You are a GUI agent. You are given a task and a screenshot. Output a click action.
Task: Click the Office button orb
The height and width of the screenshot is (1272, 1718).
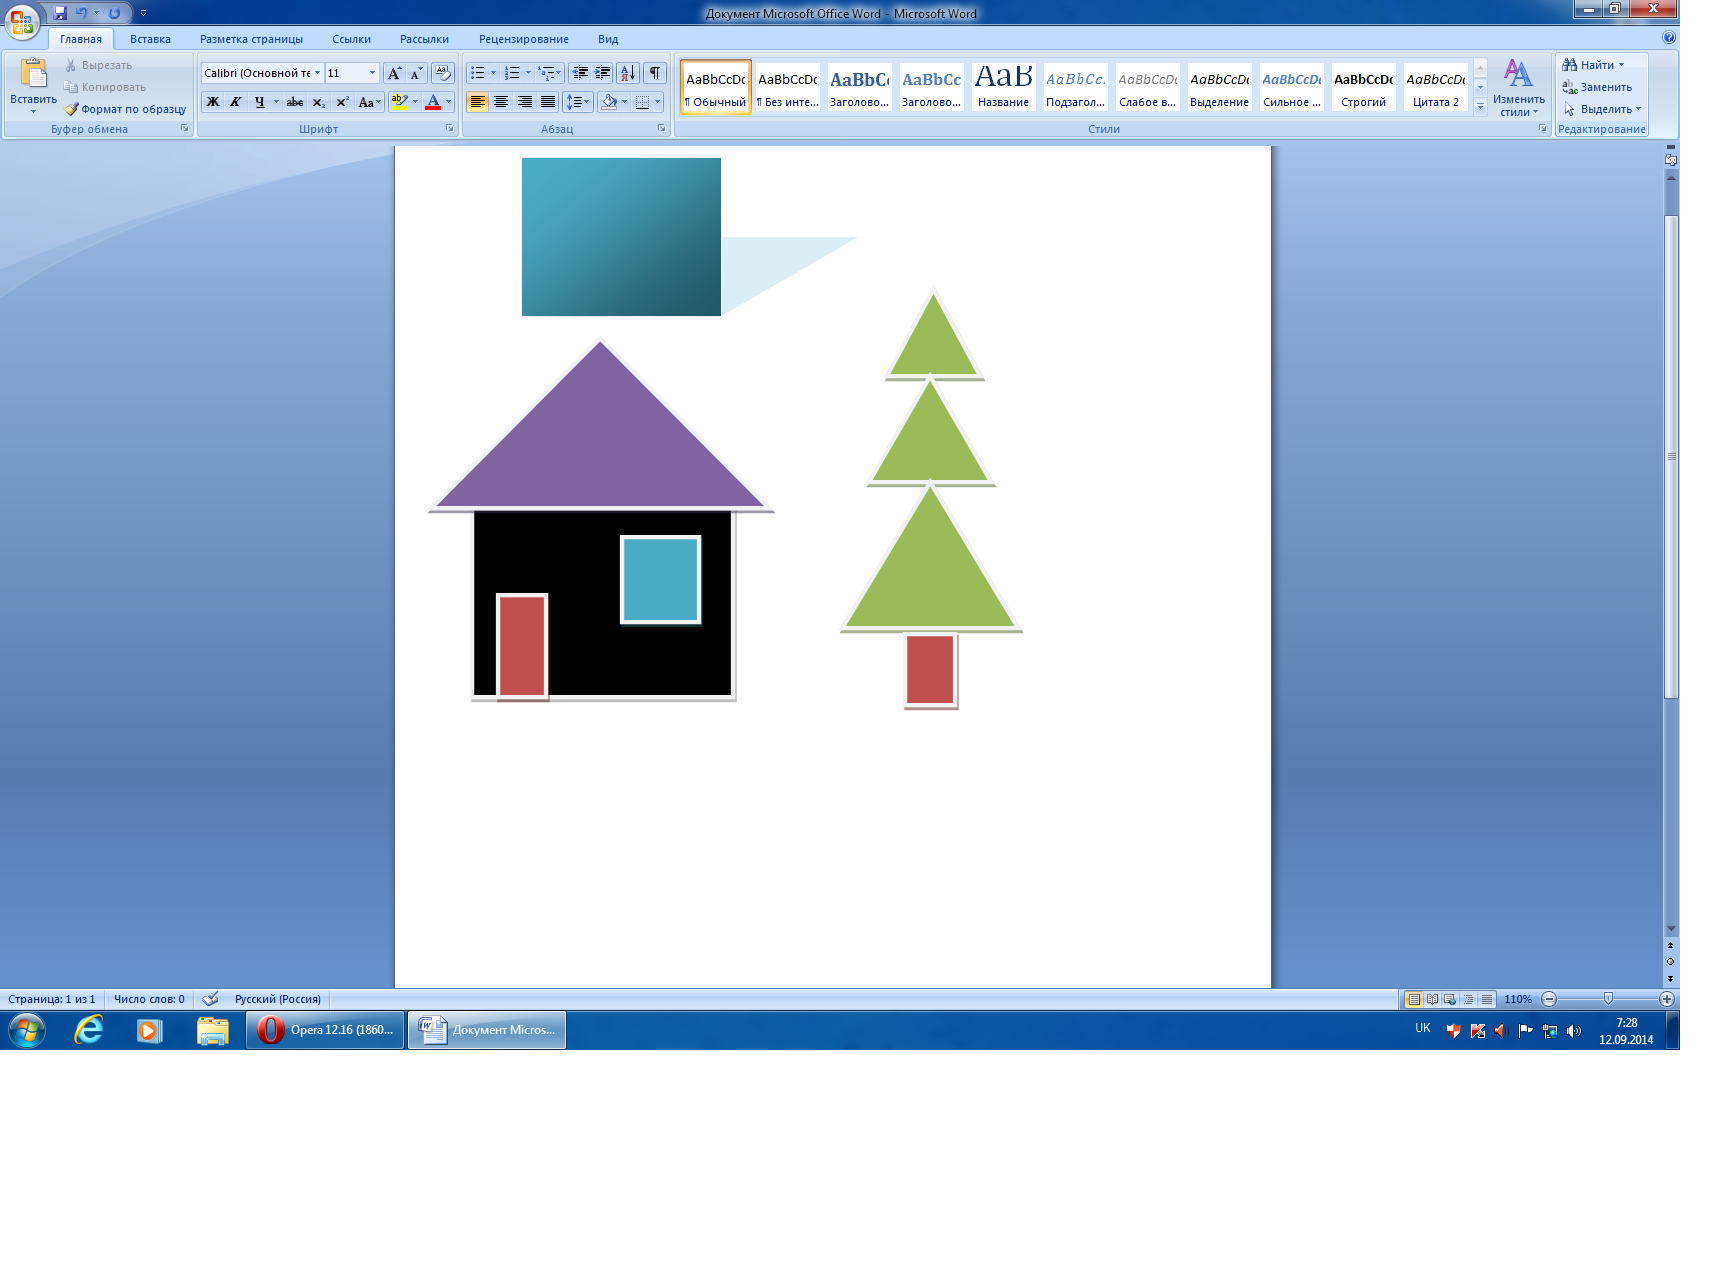(x=22, y=21)
